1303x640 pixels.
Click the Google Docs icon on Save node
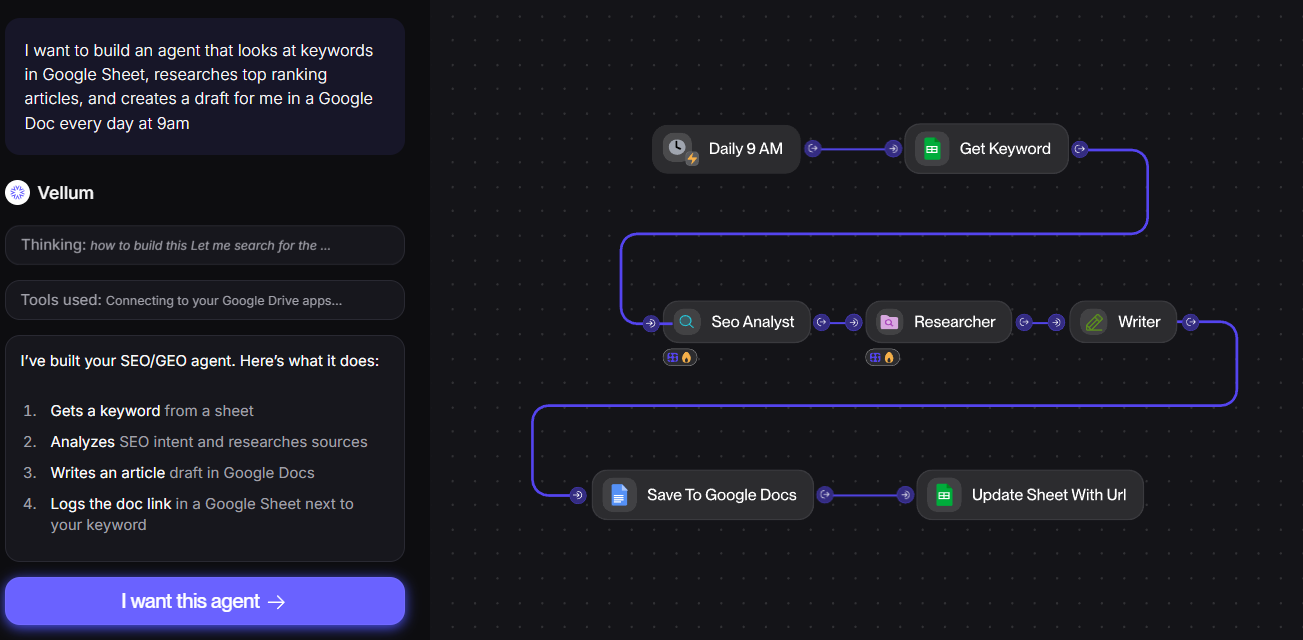[619, 494]
